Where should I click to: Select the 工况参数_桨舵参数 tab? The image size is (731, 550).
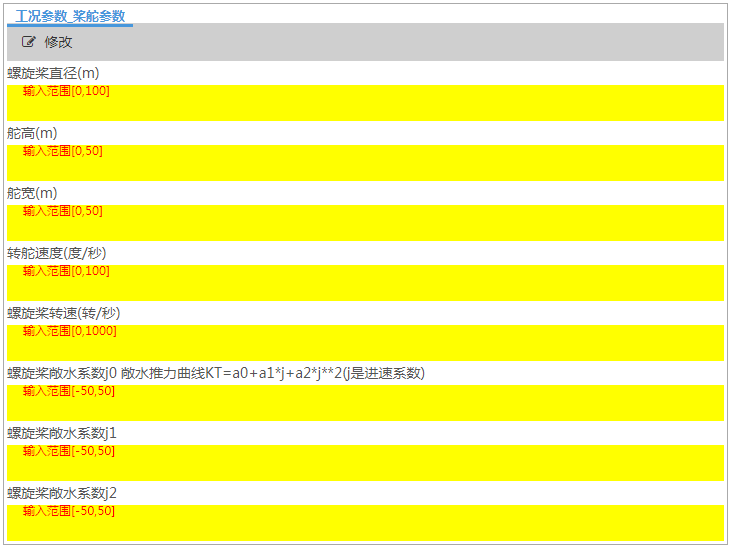pos(70,16)
